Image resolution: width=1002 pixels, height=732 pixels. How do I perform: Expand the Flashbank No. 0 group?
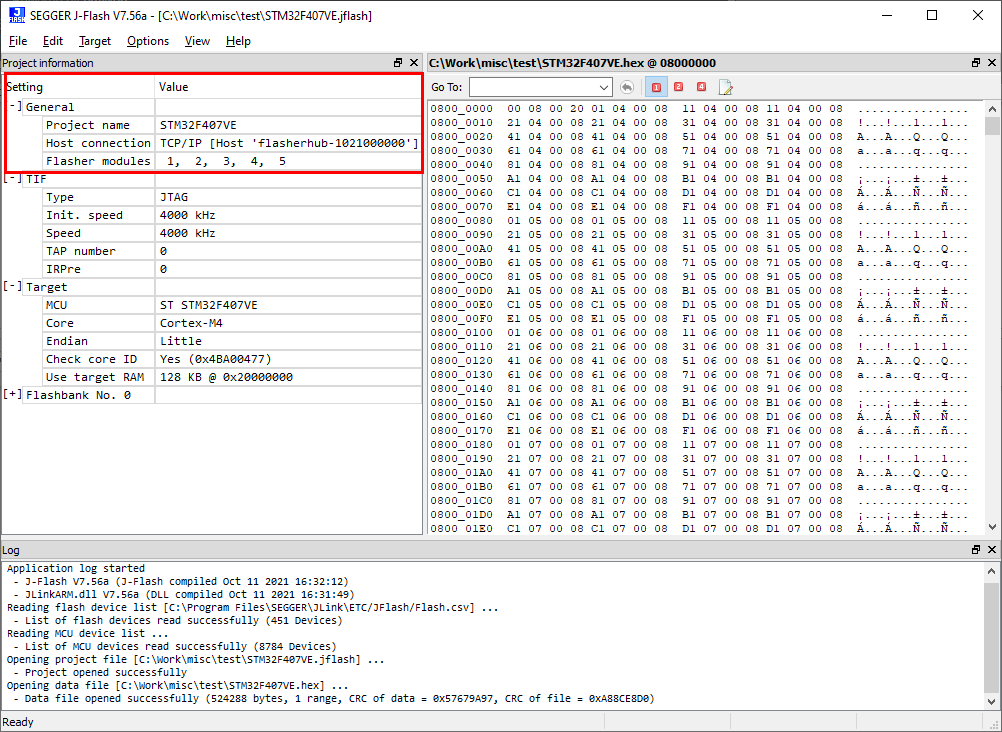(x=13, y=395)
